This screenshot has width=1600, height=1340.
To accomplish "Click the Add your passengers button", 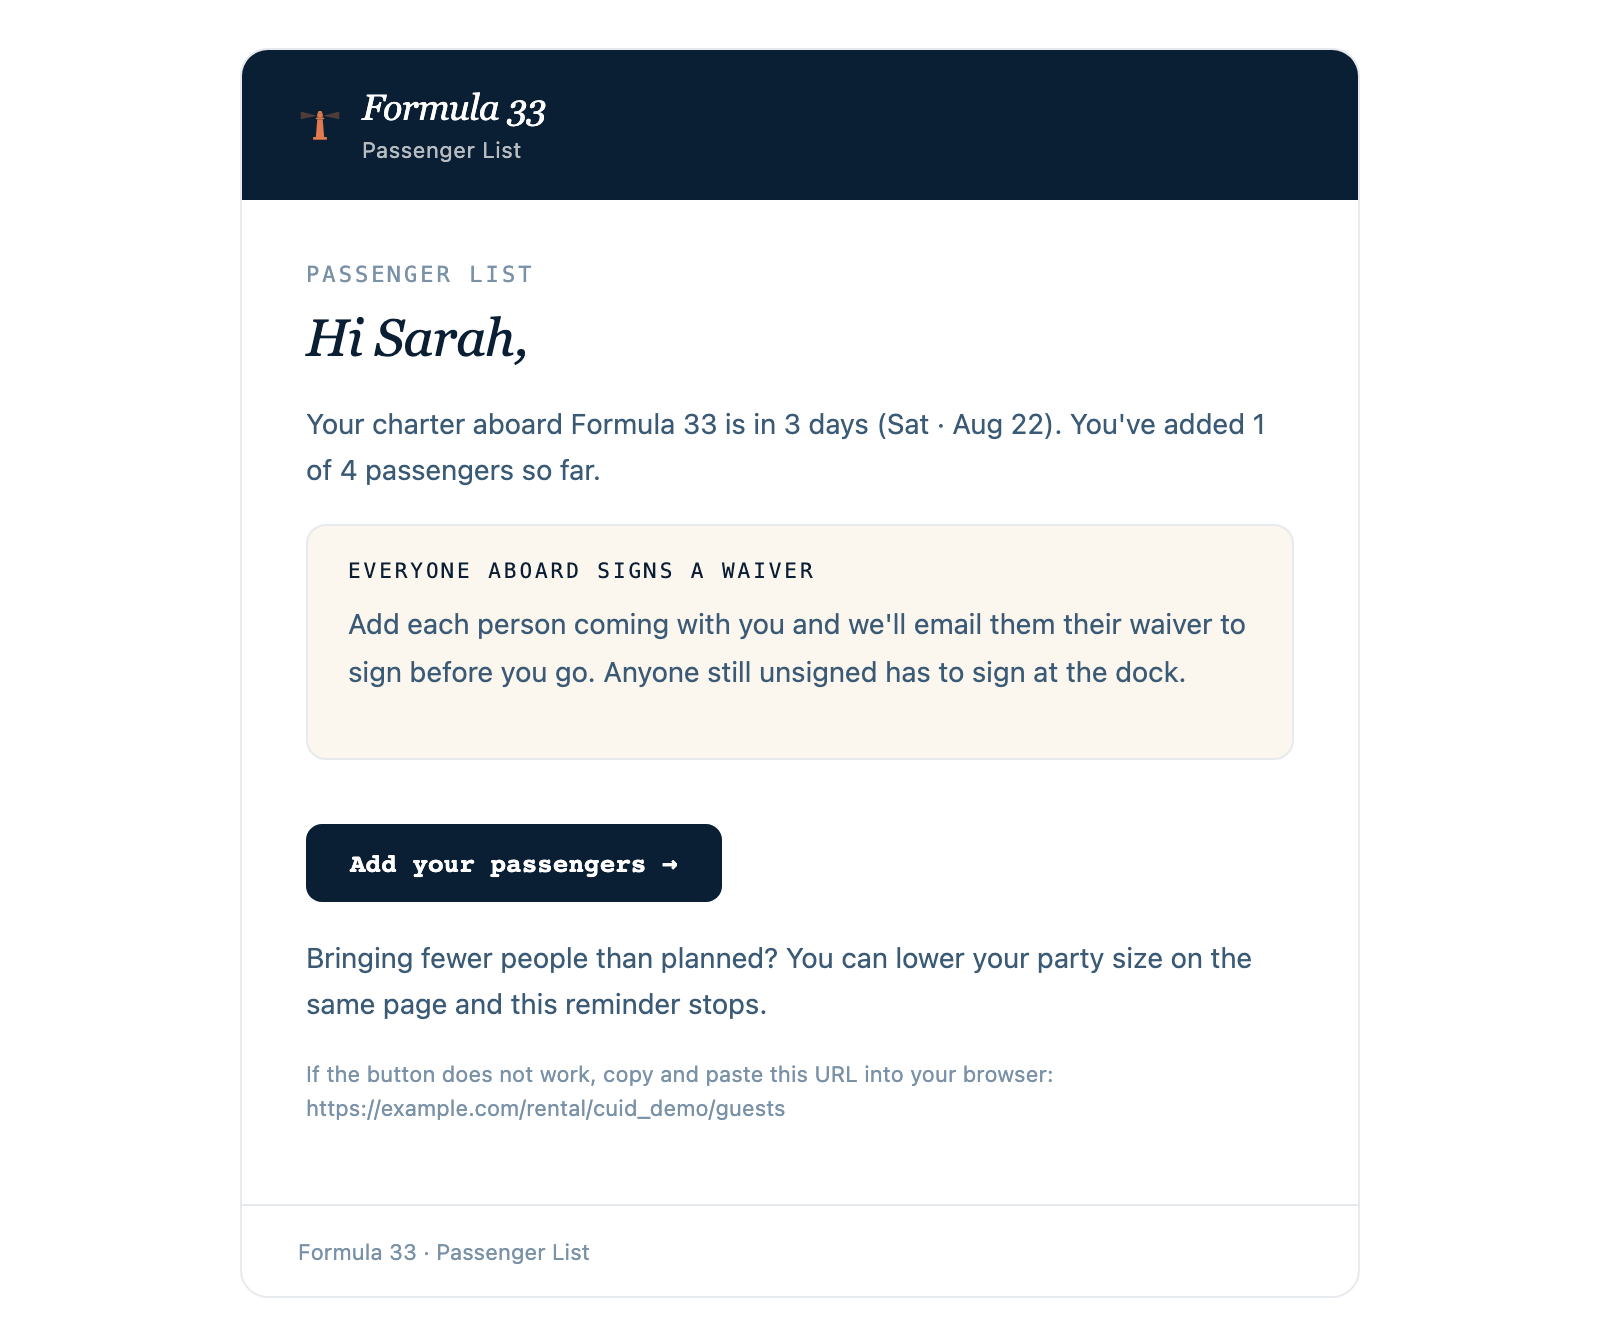I will pyautogui.click(x=514, y=863).
